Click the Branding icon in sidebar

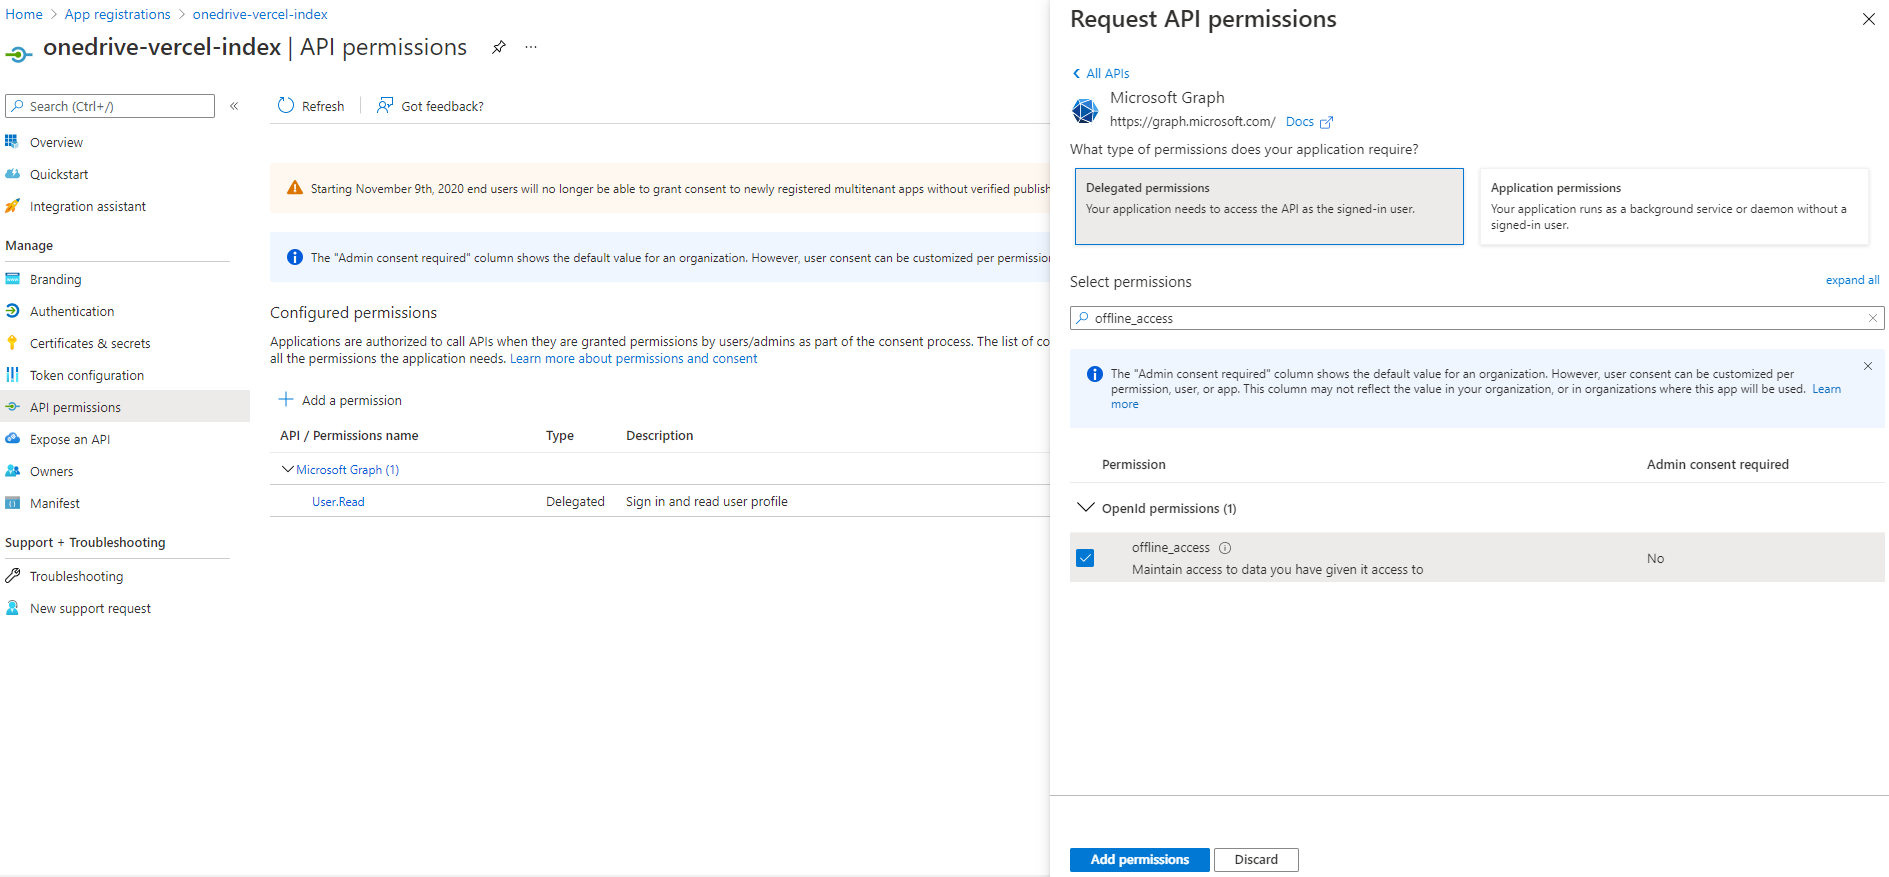[12, 279]
